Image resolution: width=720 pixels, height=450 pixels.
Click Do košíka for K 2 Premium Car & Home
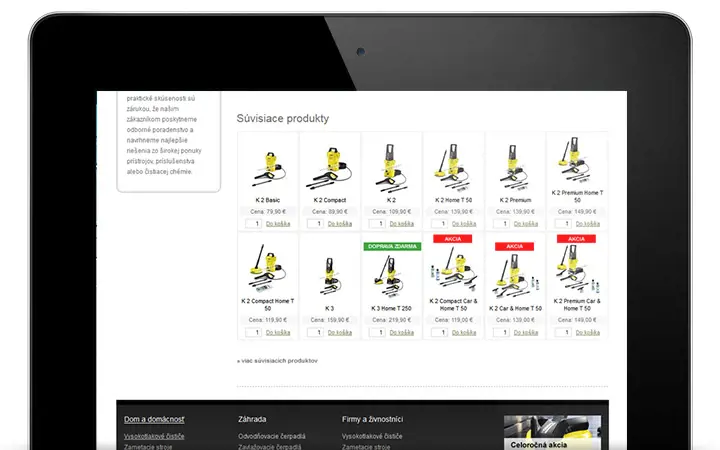click(x=588, y=332)
